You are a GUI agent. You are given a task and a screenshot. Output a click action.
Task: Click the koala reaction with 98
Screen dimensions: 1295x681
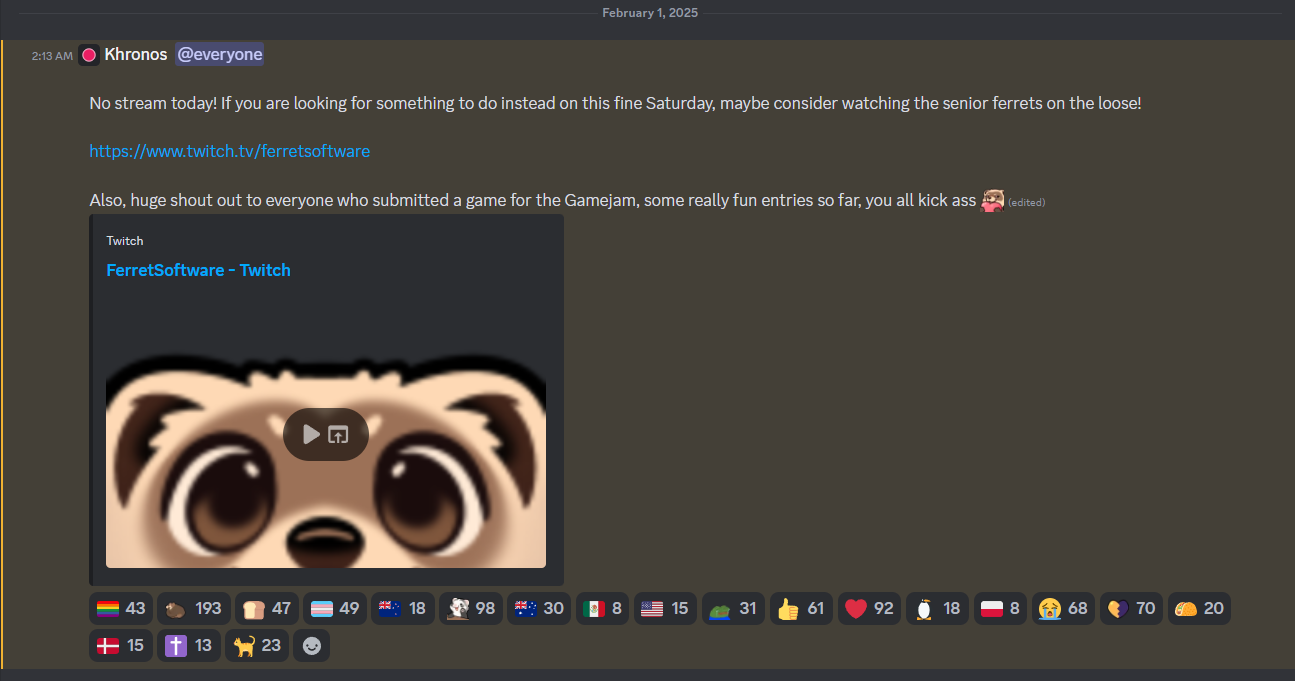coord(471,608)
